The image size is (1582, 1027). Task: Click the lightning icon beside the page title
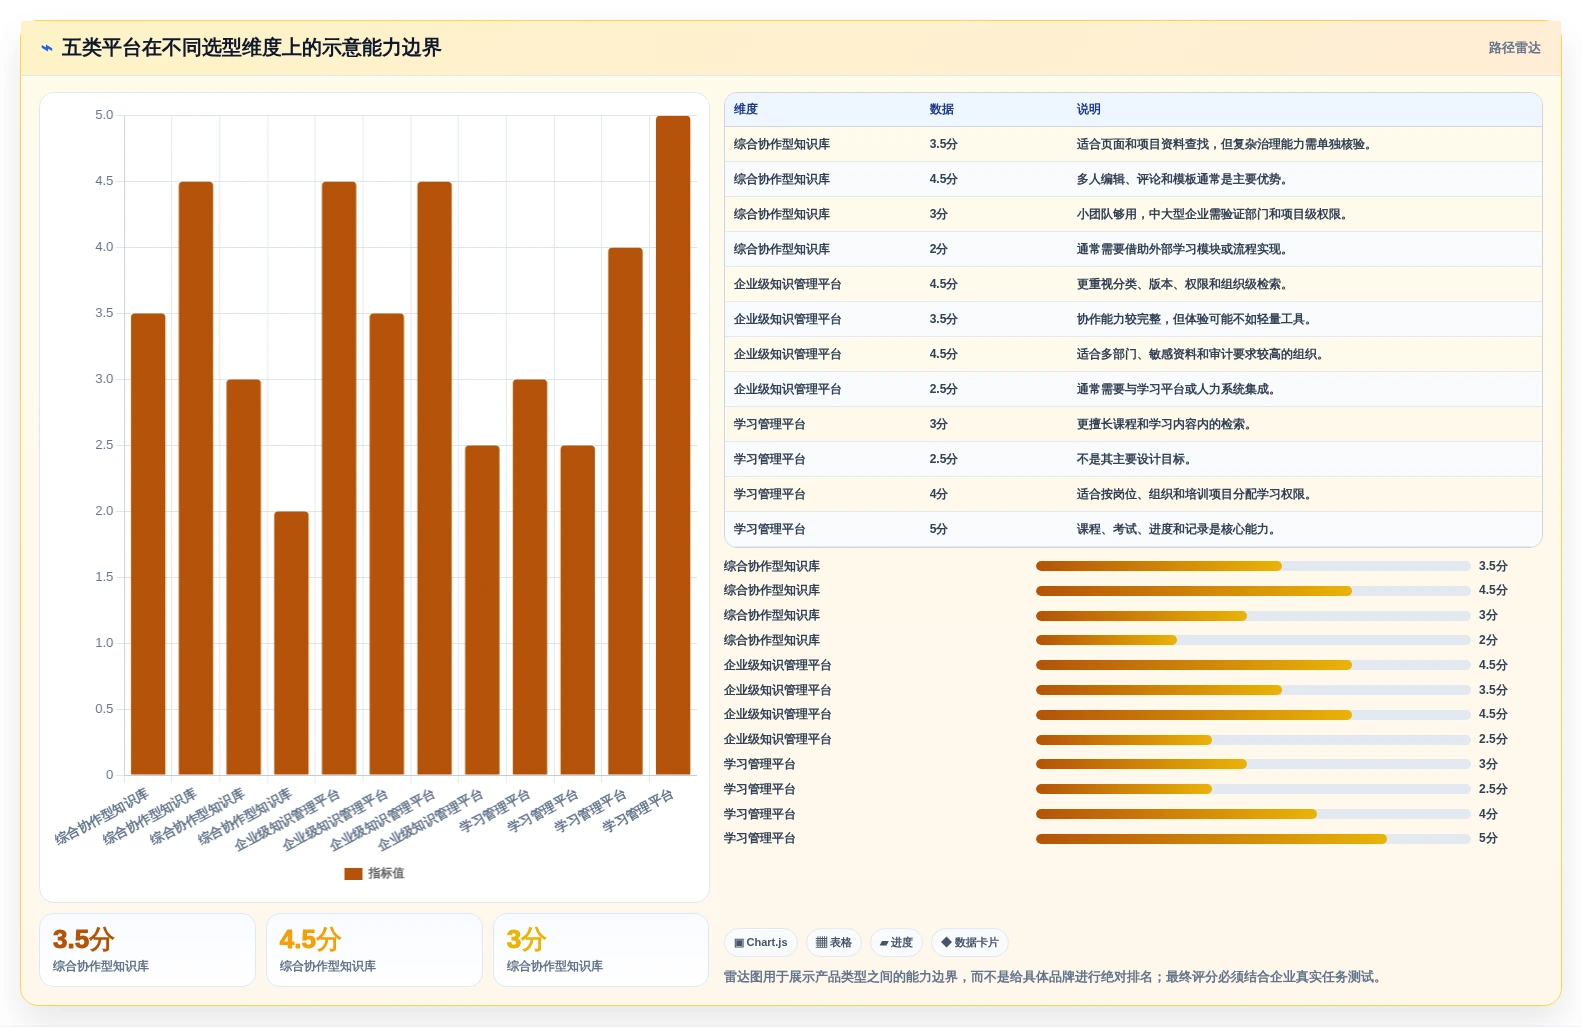coord(47,48)
